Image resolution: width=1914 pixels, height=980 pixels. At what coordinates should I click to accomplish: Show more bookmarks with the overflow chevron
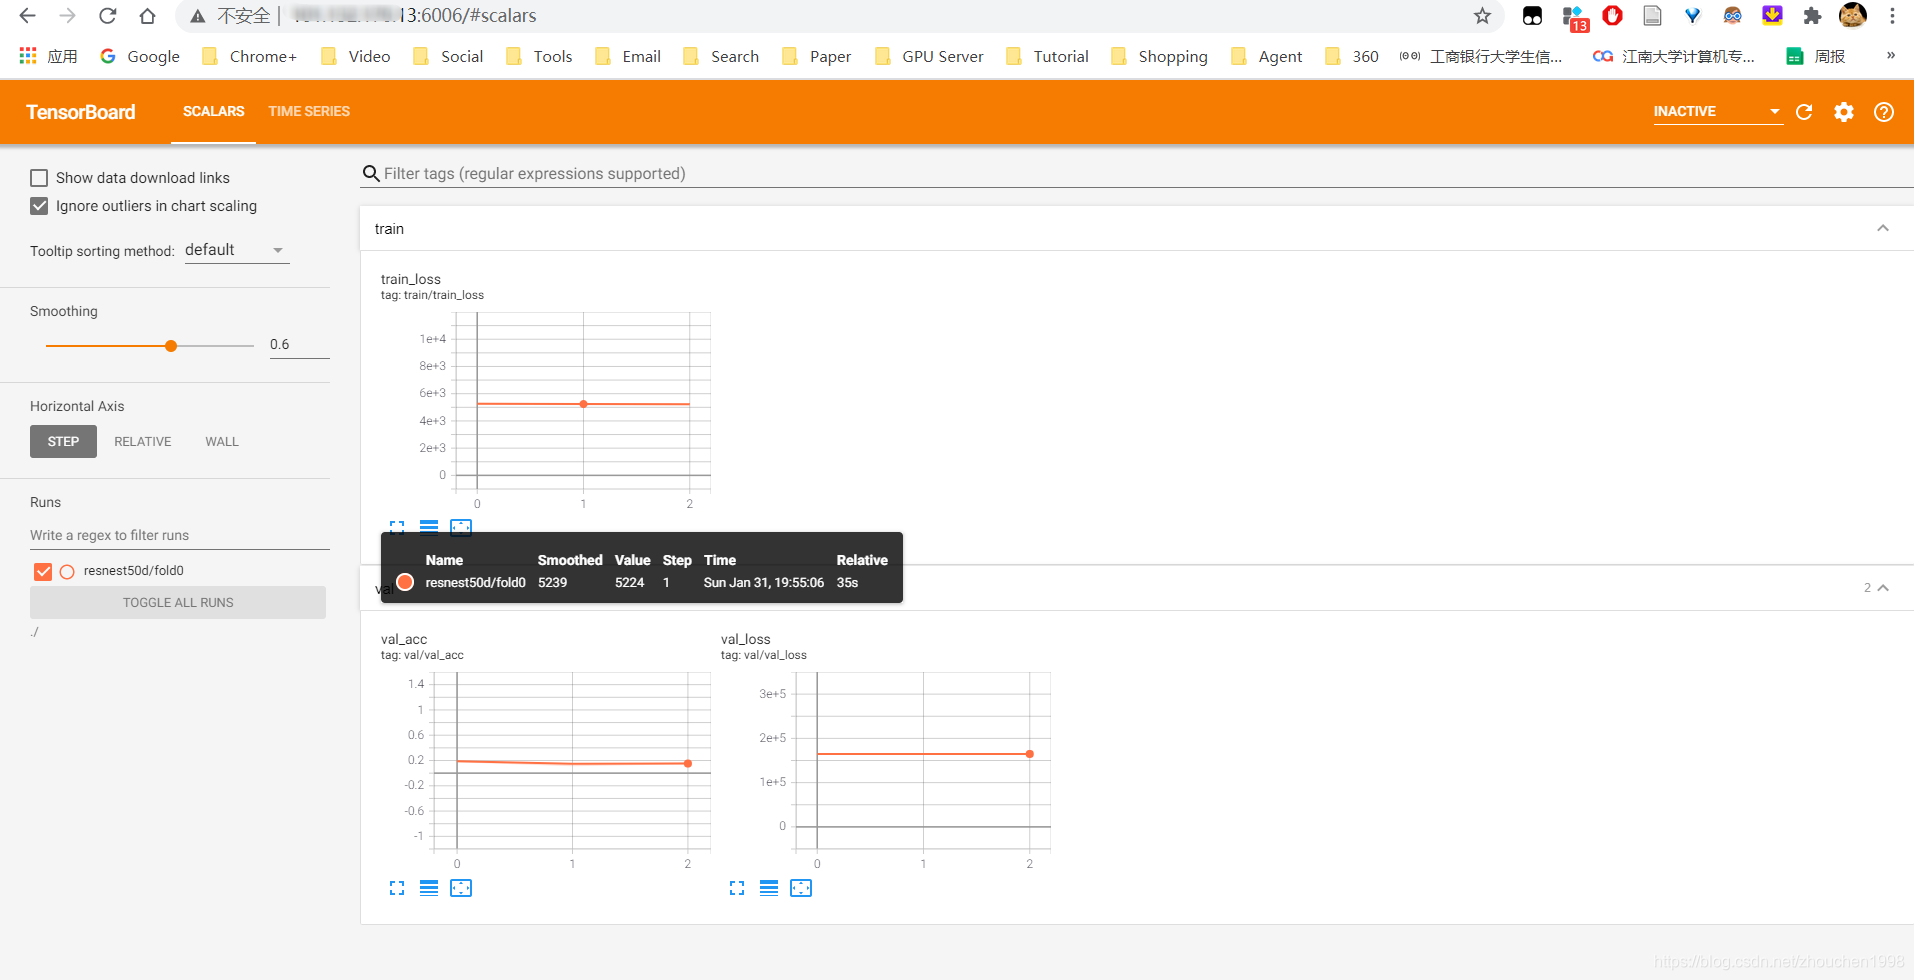point(1890,56)
